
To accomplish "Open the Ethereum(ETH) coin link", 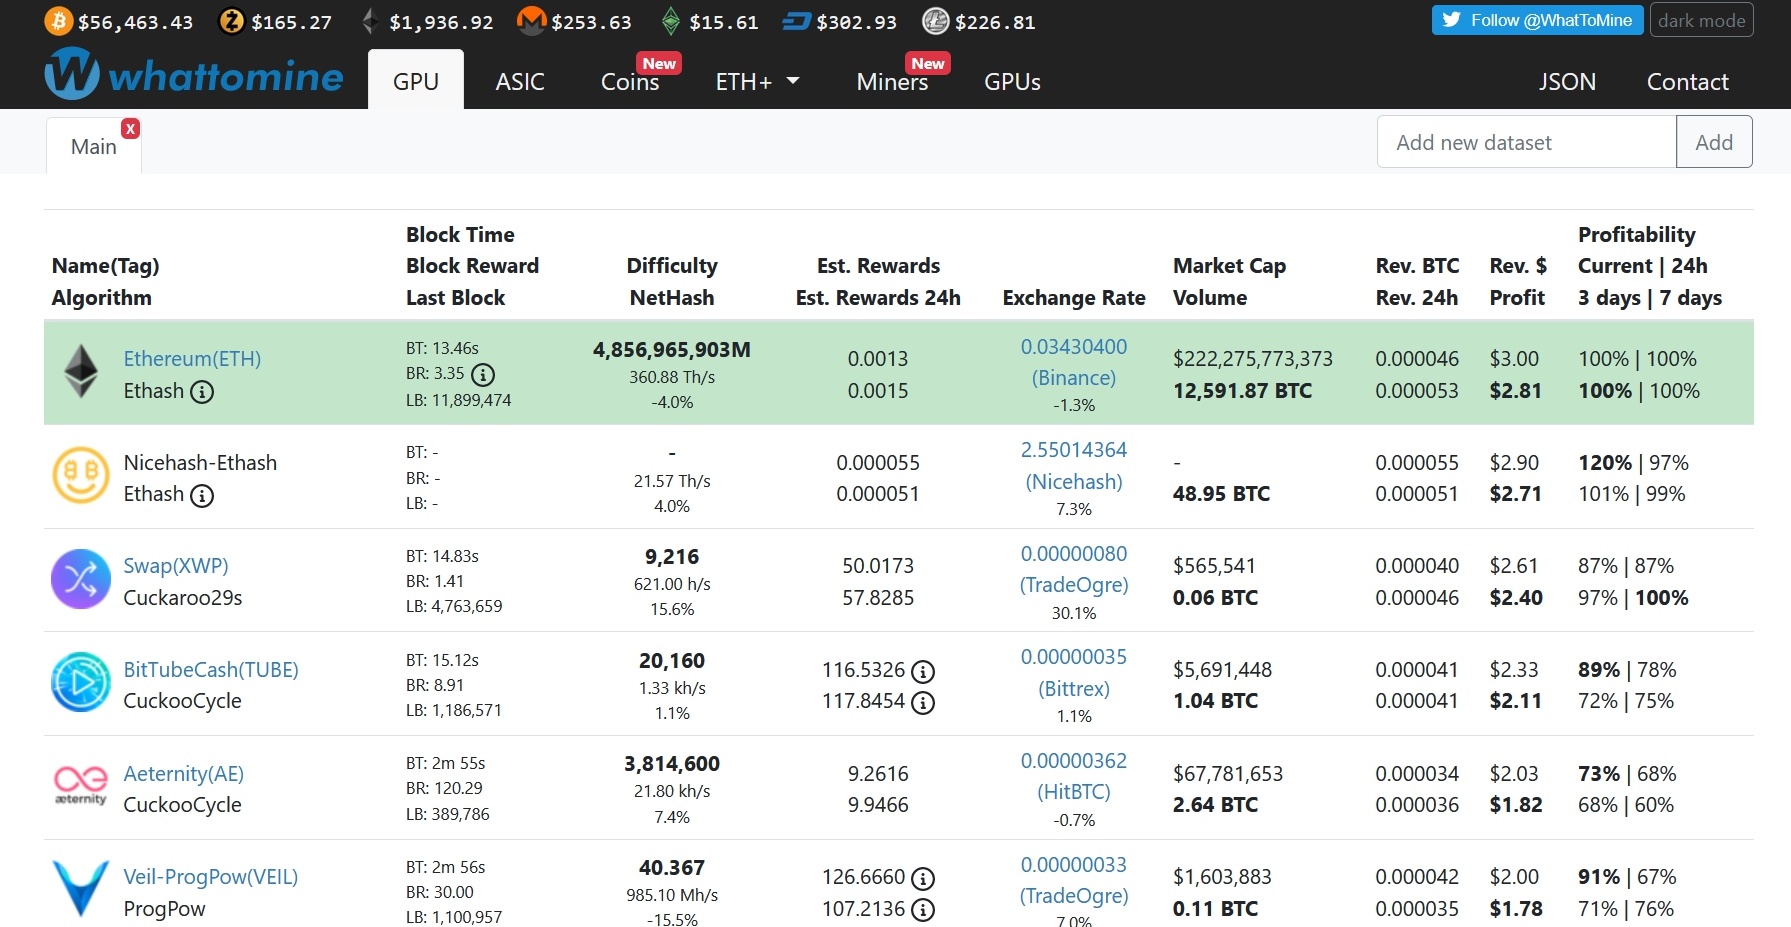I will coord(192,359).
